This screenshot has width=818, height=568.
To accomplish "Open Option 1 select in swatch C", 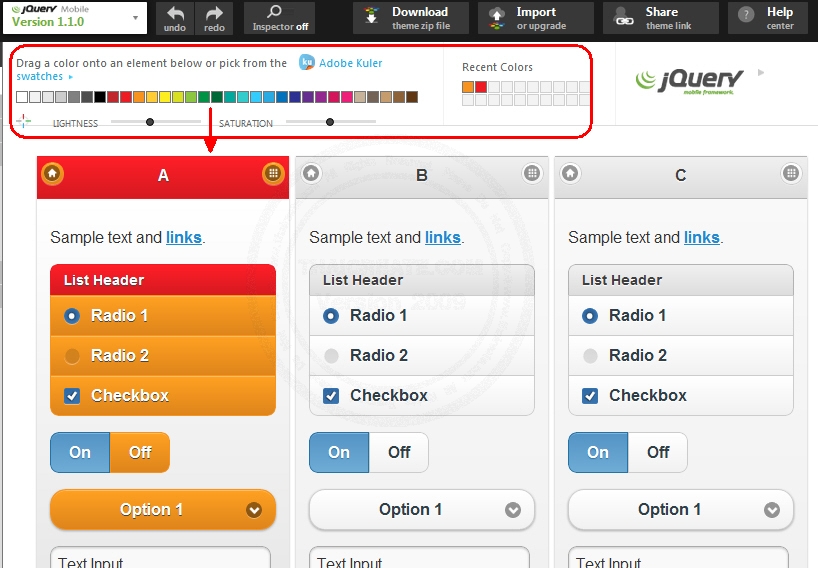I will coord(681,510).
